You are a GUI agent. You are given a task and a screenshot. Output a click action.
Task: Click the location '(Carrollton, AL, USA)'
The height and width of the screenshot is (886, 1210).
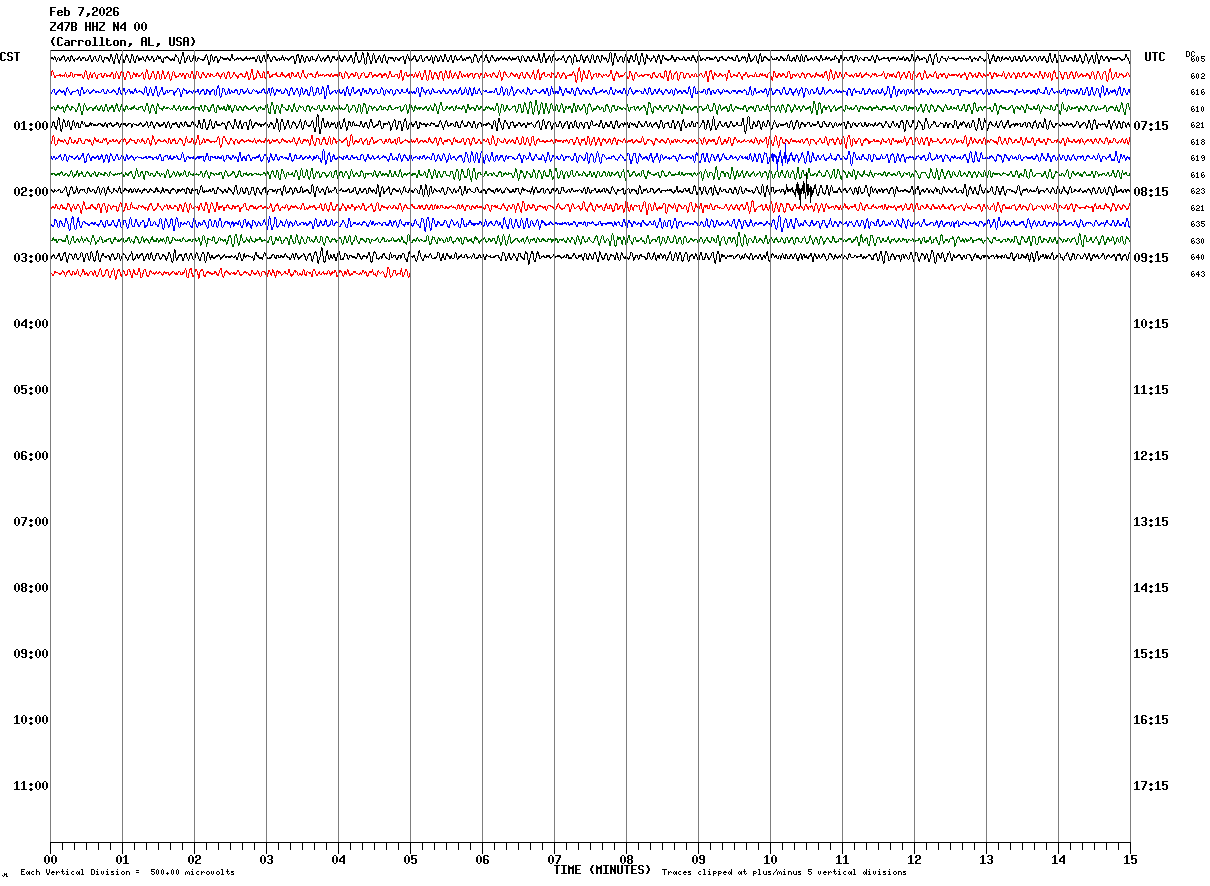[x=123, y=42]
